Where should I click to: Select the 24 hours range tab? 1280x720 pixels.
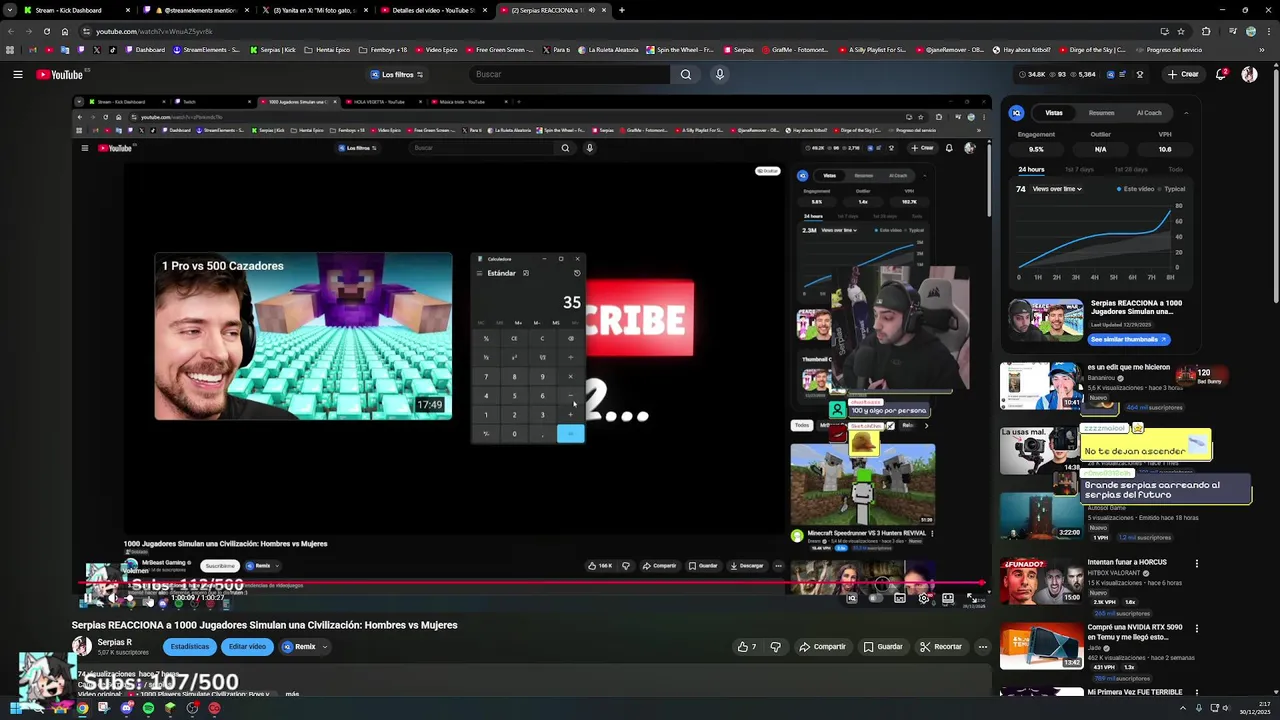pyautogui.click(x=1031, y=170)
